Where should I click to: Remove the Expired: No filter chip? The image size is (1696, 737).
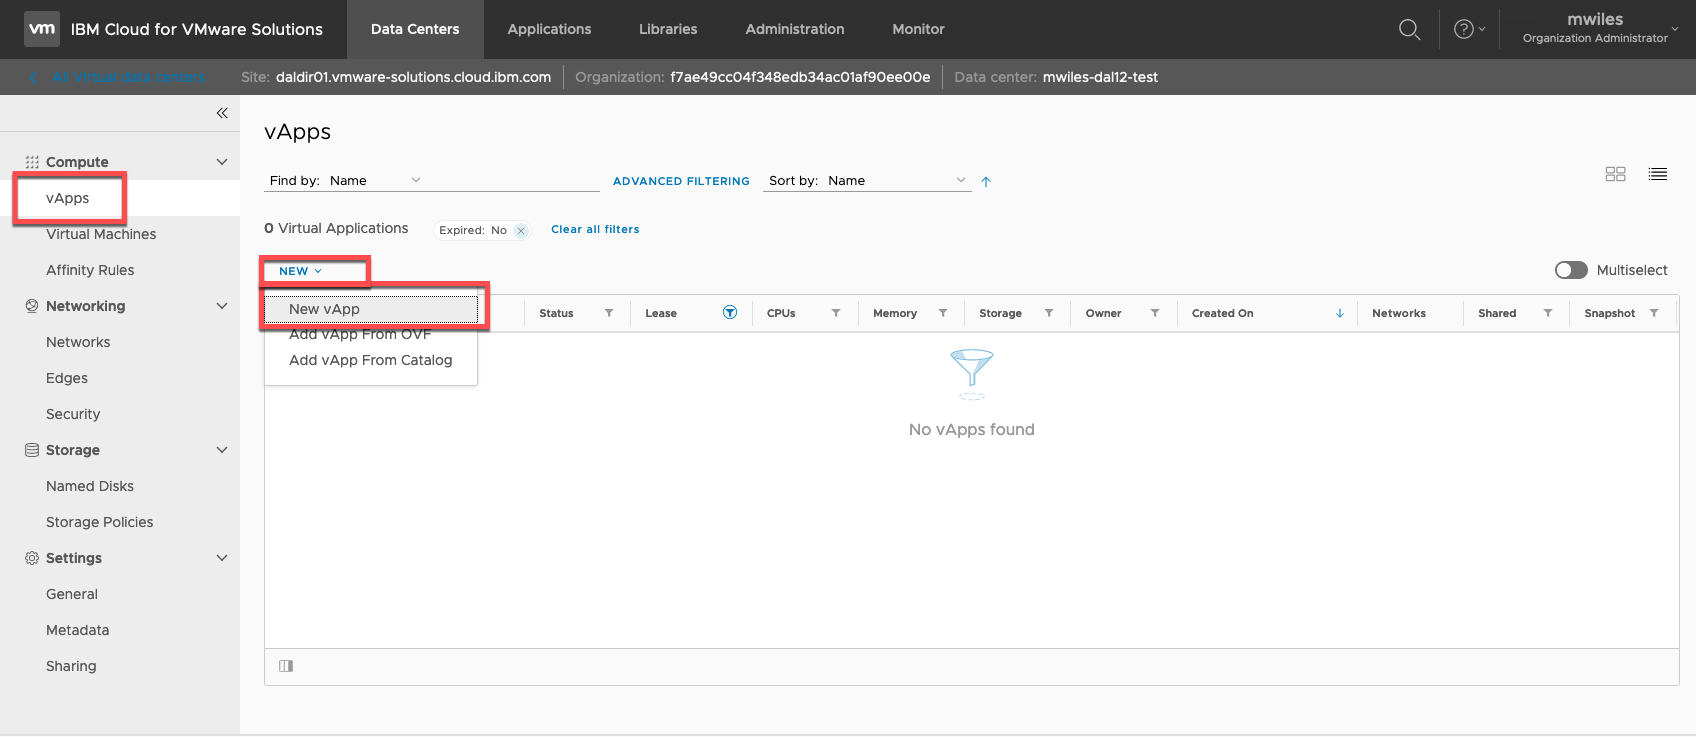coord(521,231)
